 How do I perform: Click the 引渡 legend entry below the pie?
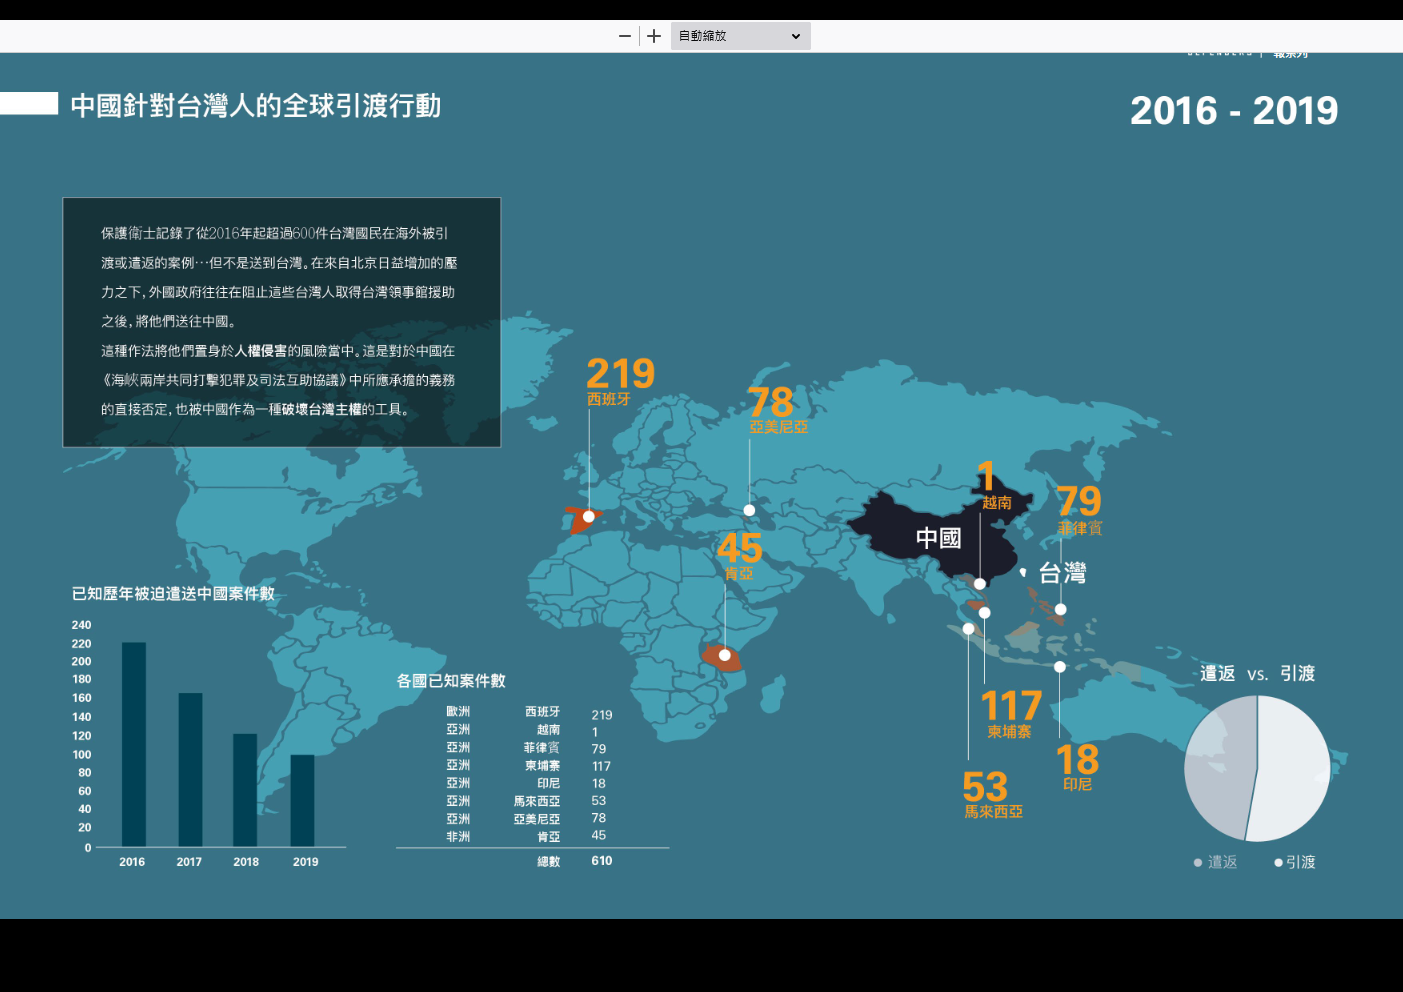(1295, 862)
